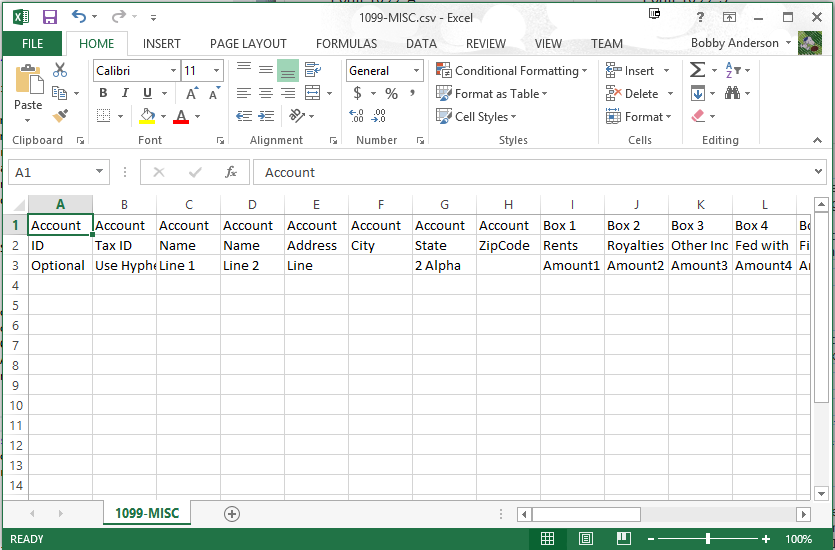Click the Percent Style icon
835x550 pixels.
pos(391,94)
